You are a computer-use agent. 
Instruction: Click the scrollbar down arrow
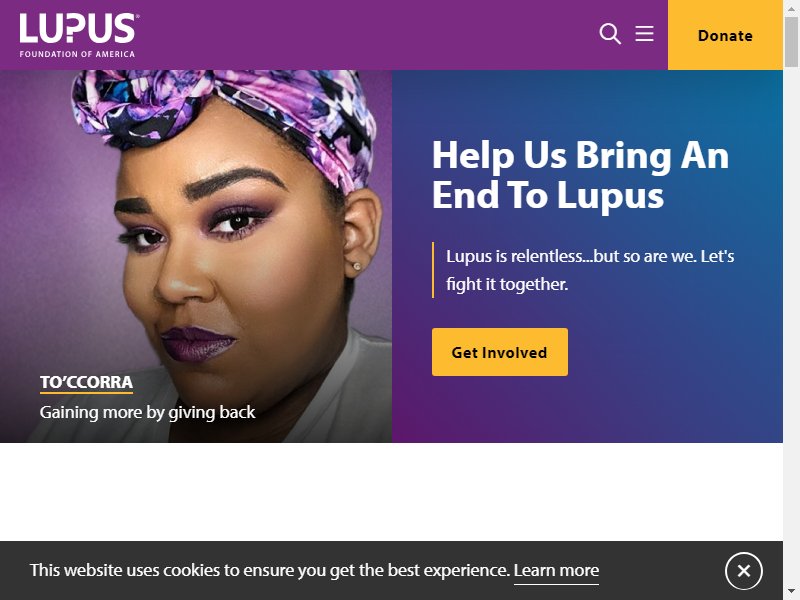[791, 591]
